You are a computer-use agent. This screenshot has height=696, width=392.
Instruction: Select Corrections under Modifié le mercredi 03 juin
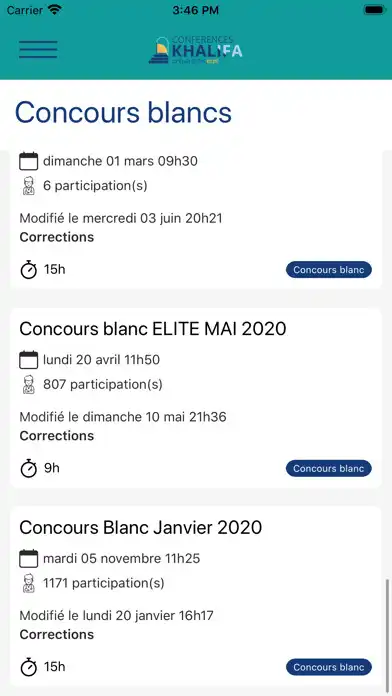click(57, 237)
